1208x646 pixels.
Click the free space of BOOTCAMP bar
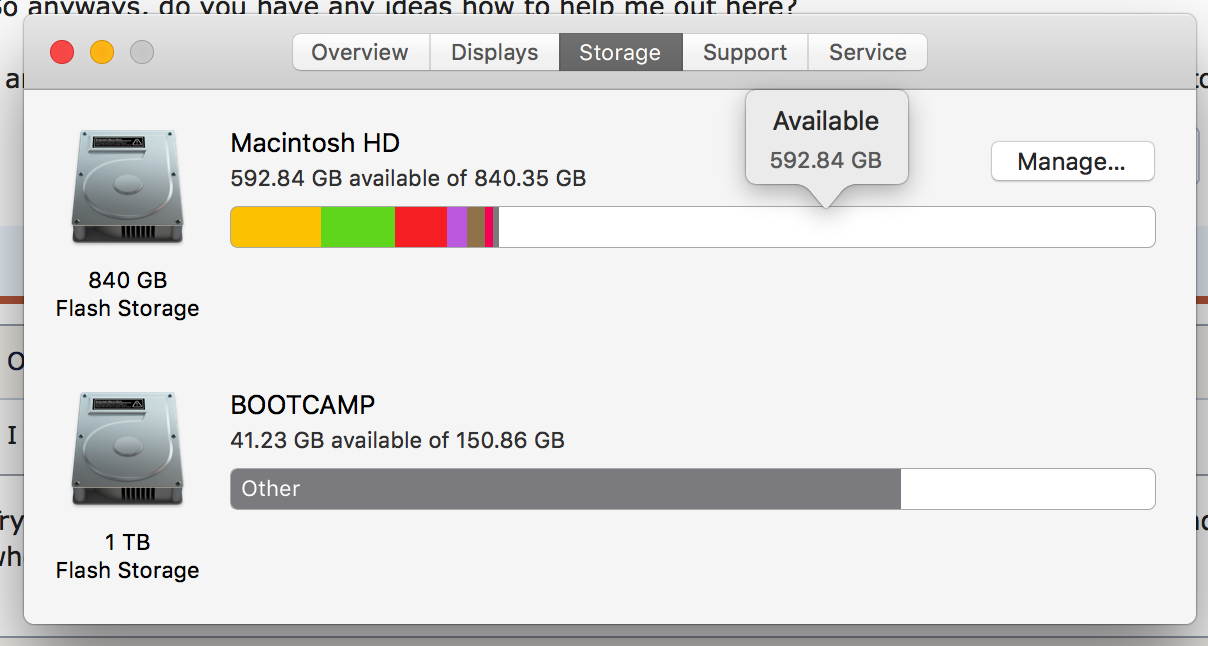(x=1028, y=489)
